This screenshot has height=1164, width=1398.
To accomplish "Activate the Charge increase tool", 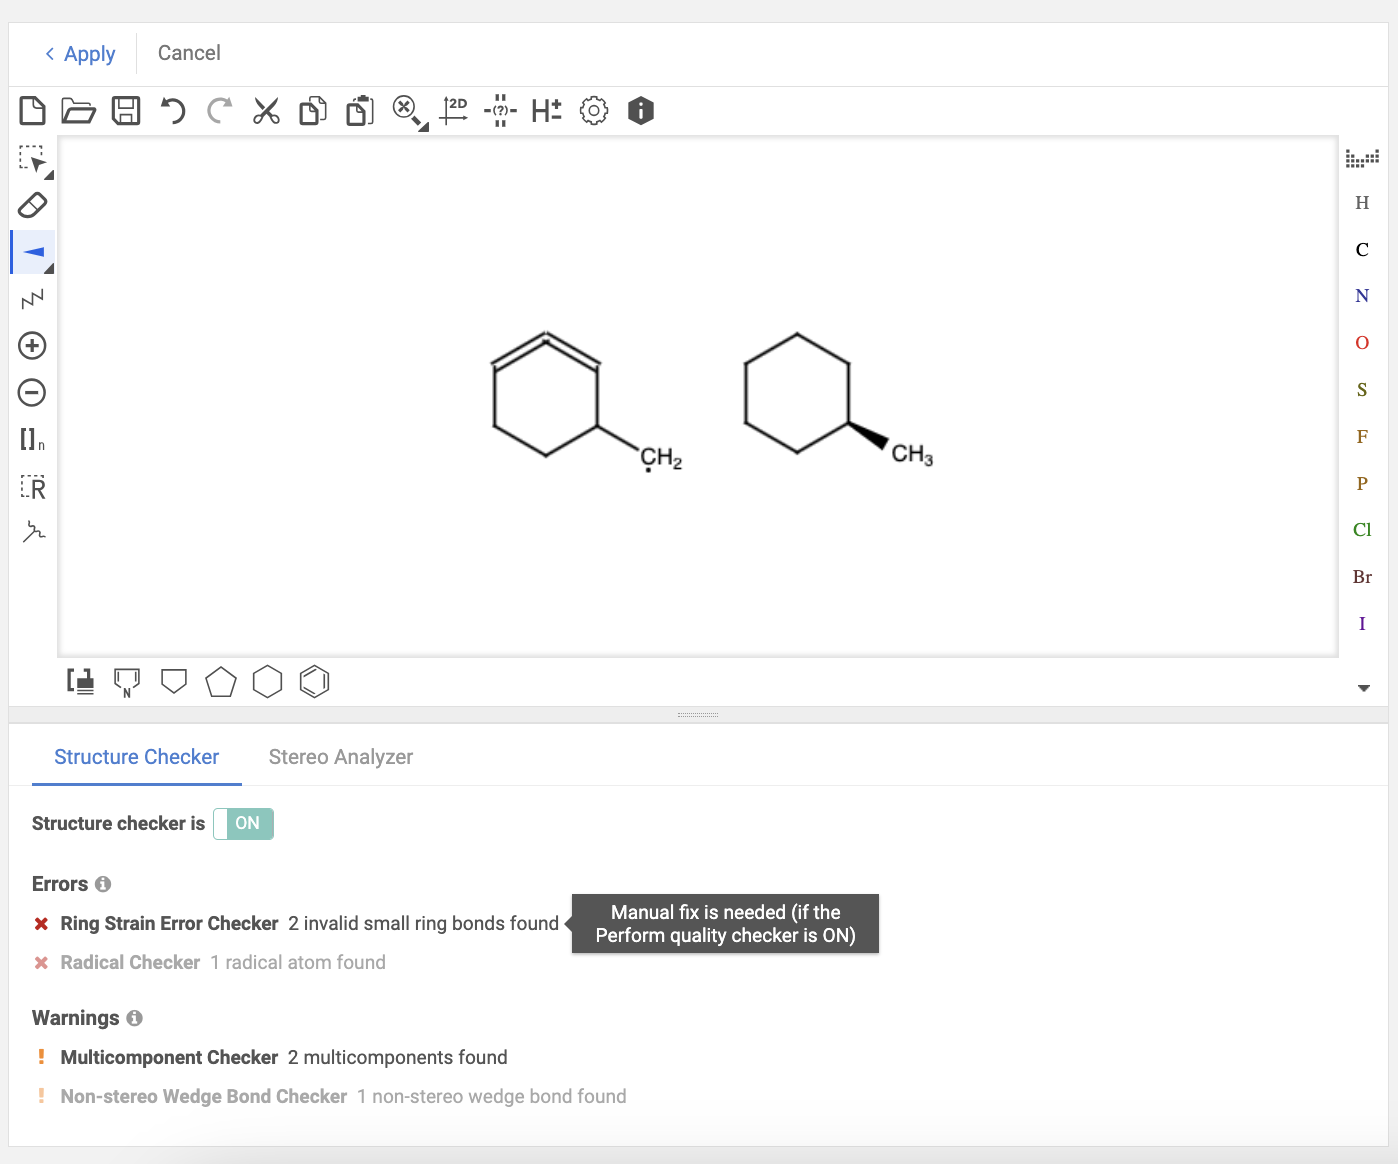I will coord(32,345).
